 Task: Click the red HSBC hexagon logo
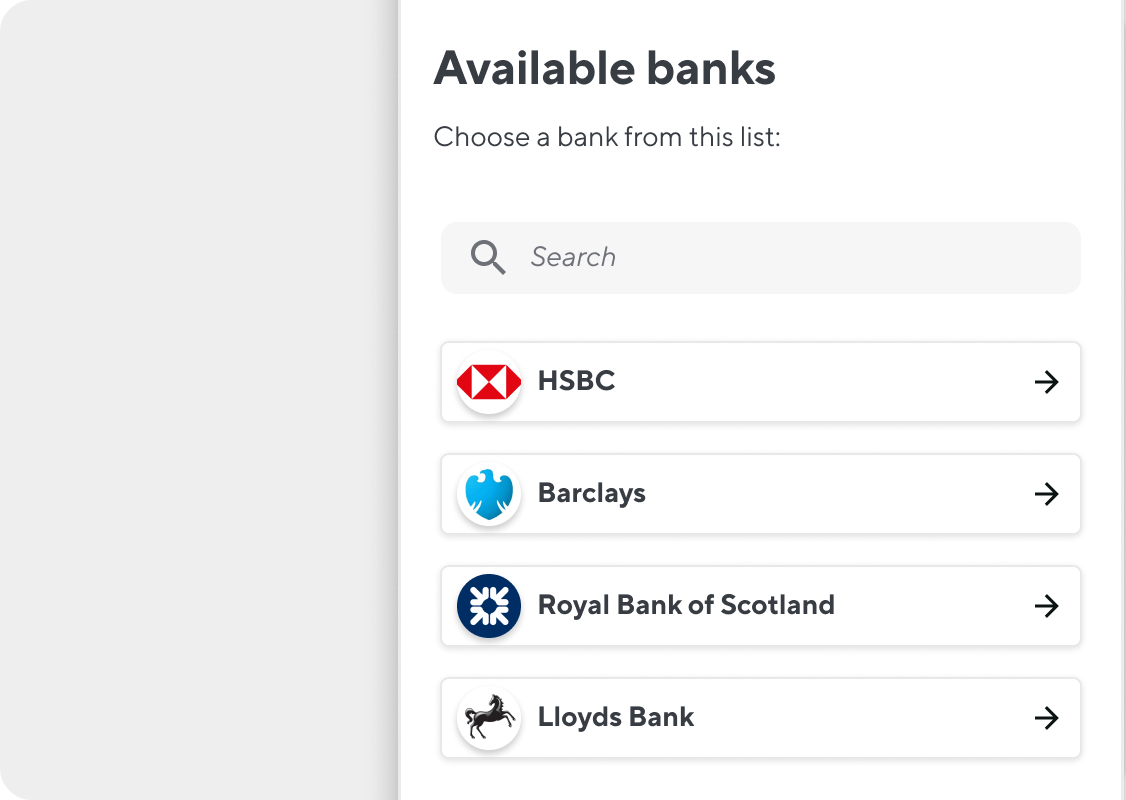click(489, 382)
